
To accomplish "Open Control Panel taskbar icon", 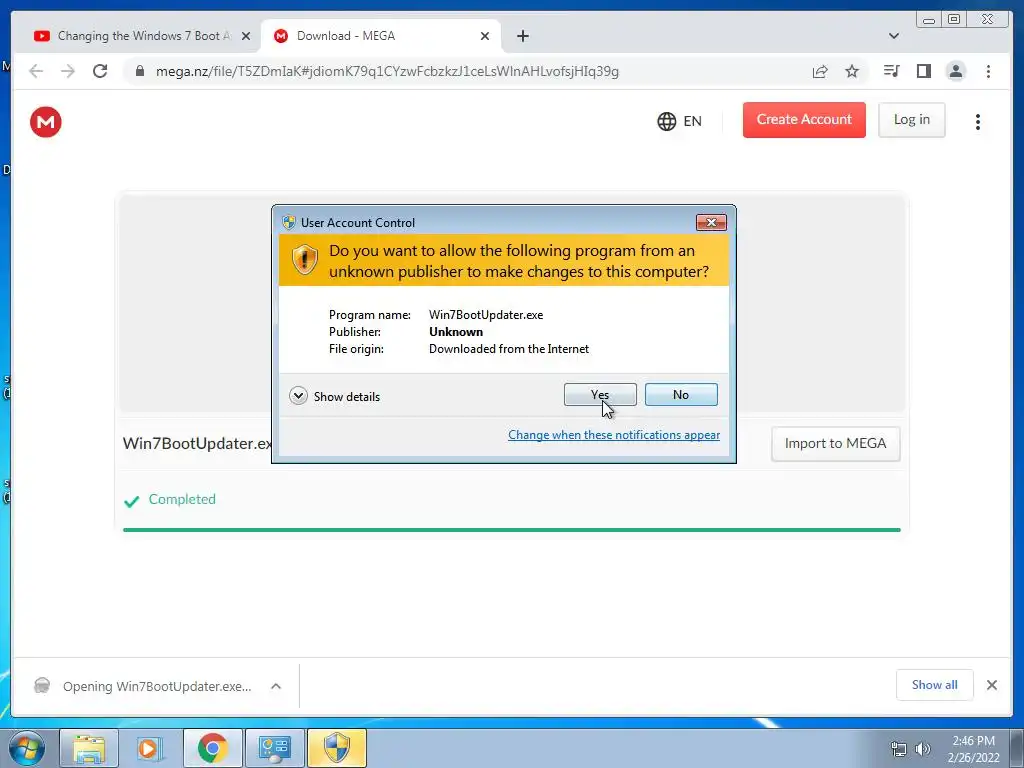I will click(x=274, y=748).
